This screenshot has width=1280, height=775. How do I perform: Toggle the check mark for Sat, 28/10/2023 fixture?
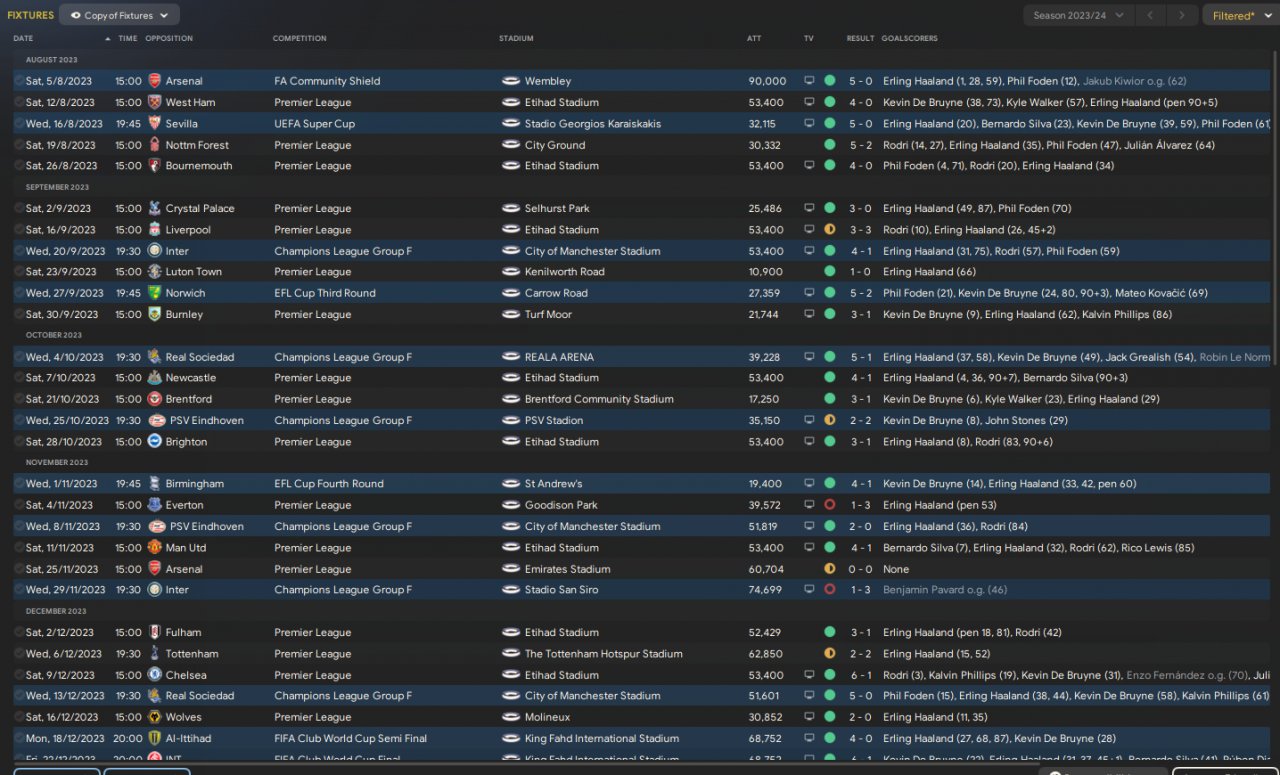[19, 442]
